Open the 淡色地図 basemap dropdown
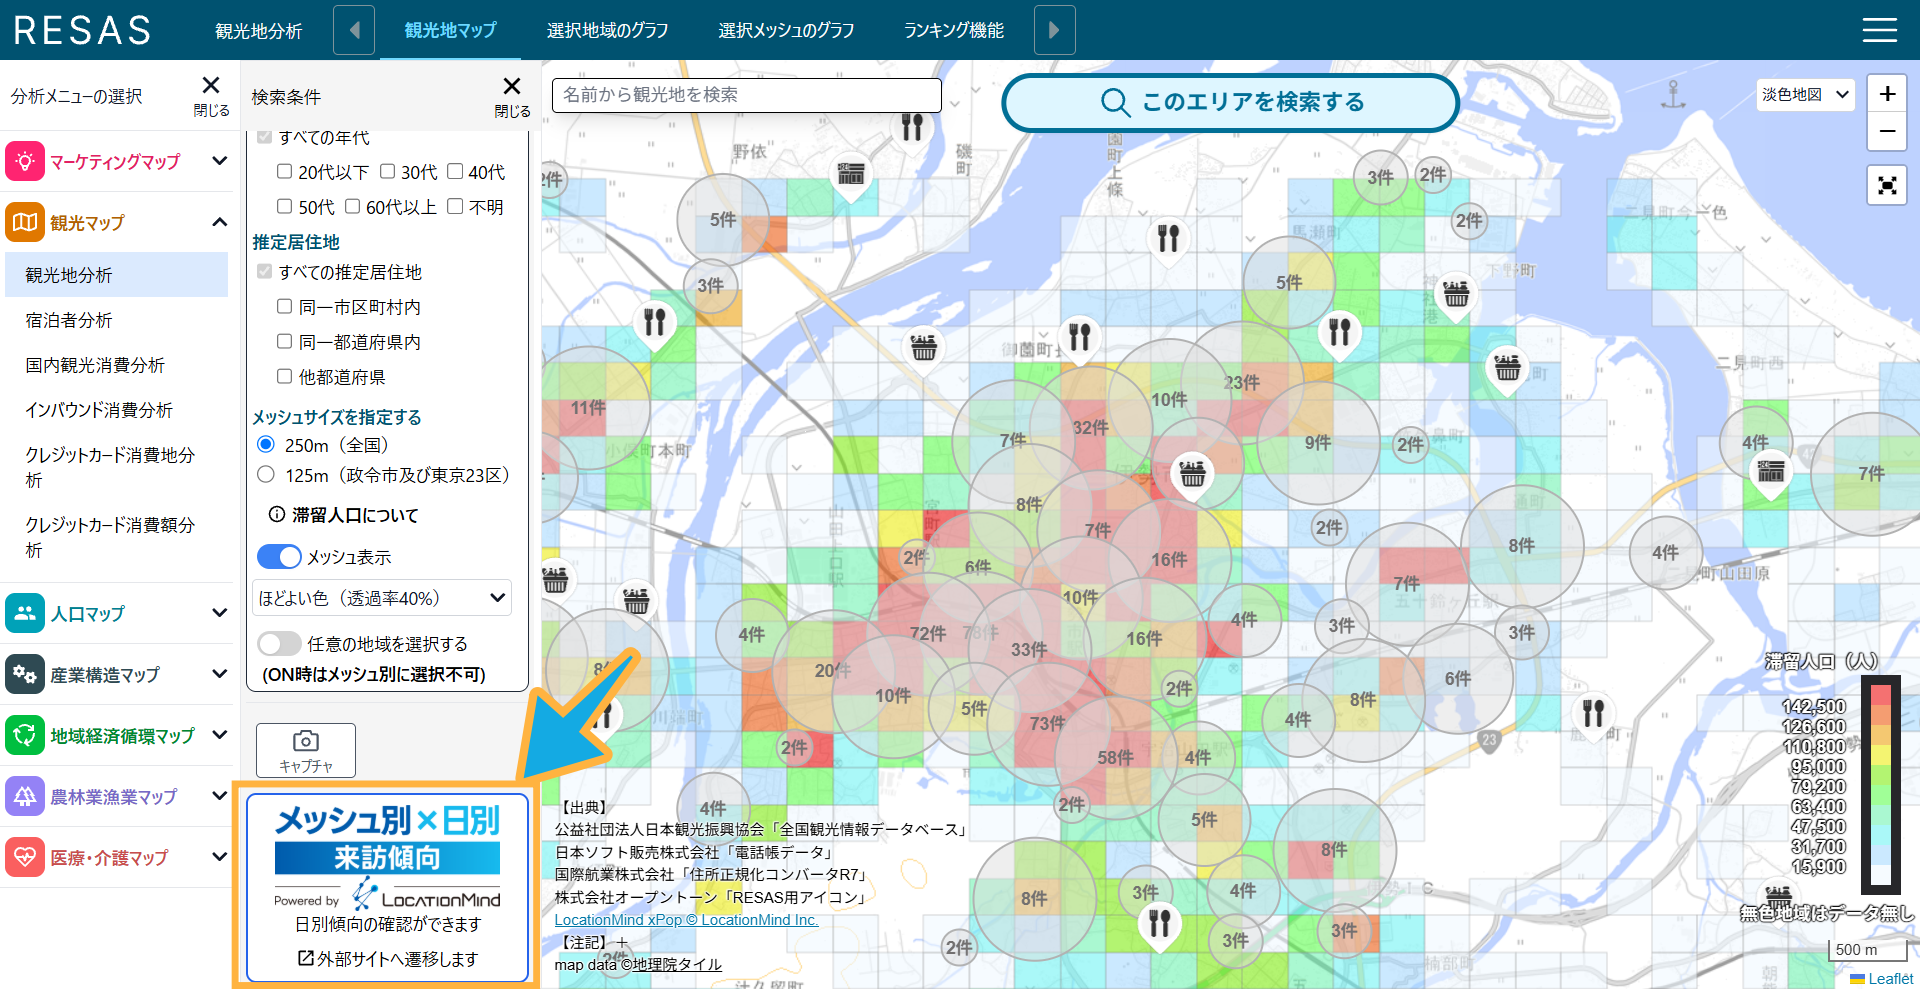This screenshot has height=989, width=1920. pyautogui.click(x=1806, y=94)
